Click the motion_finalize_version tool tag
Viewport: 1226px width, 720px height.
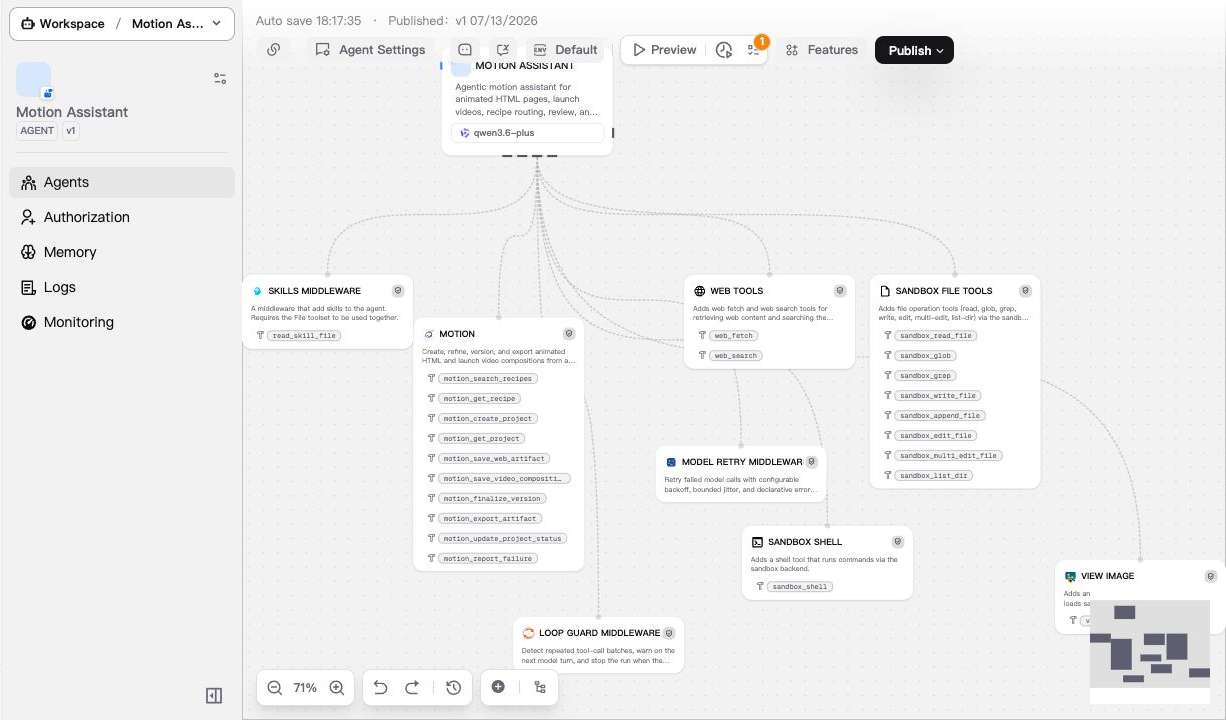coord(492,499)
